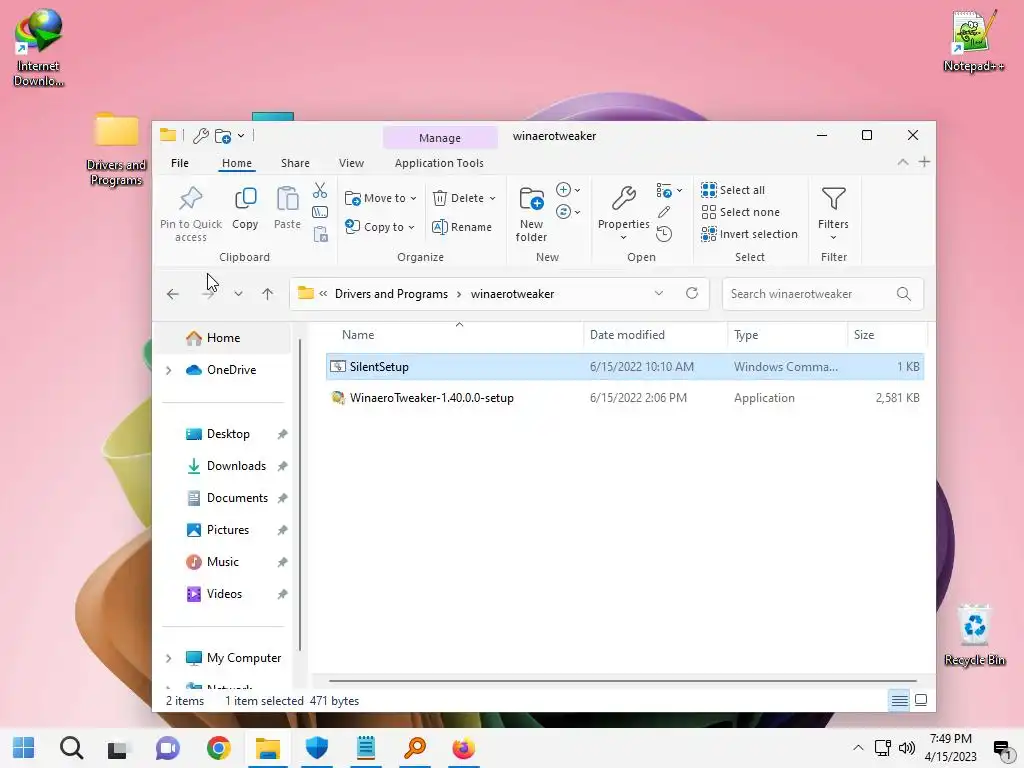Screen dimensions: 1024x768
Task: Click Invert selection
Action: coord(749,234)
